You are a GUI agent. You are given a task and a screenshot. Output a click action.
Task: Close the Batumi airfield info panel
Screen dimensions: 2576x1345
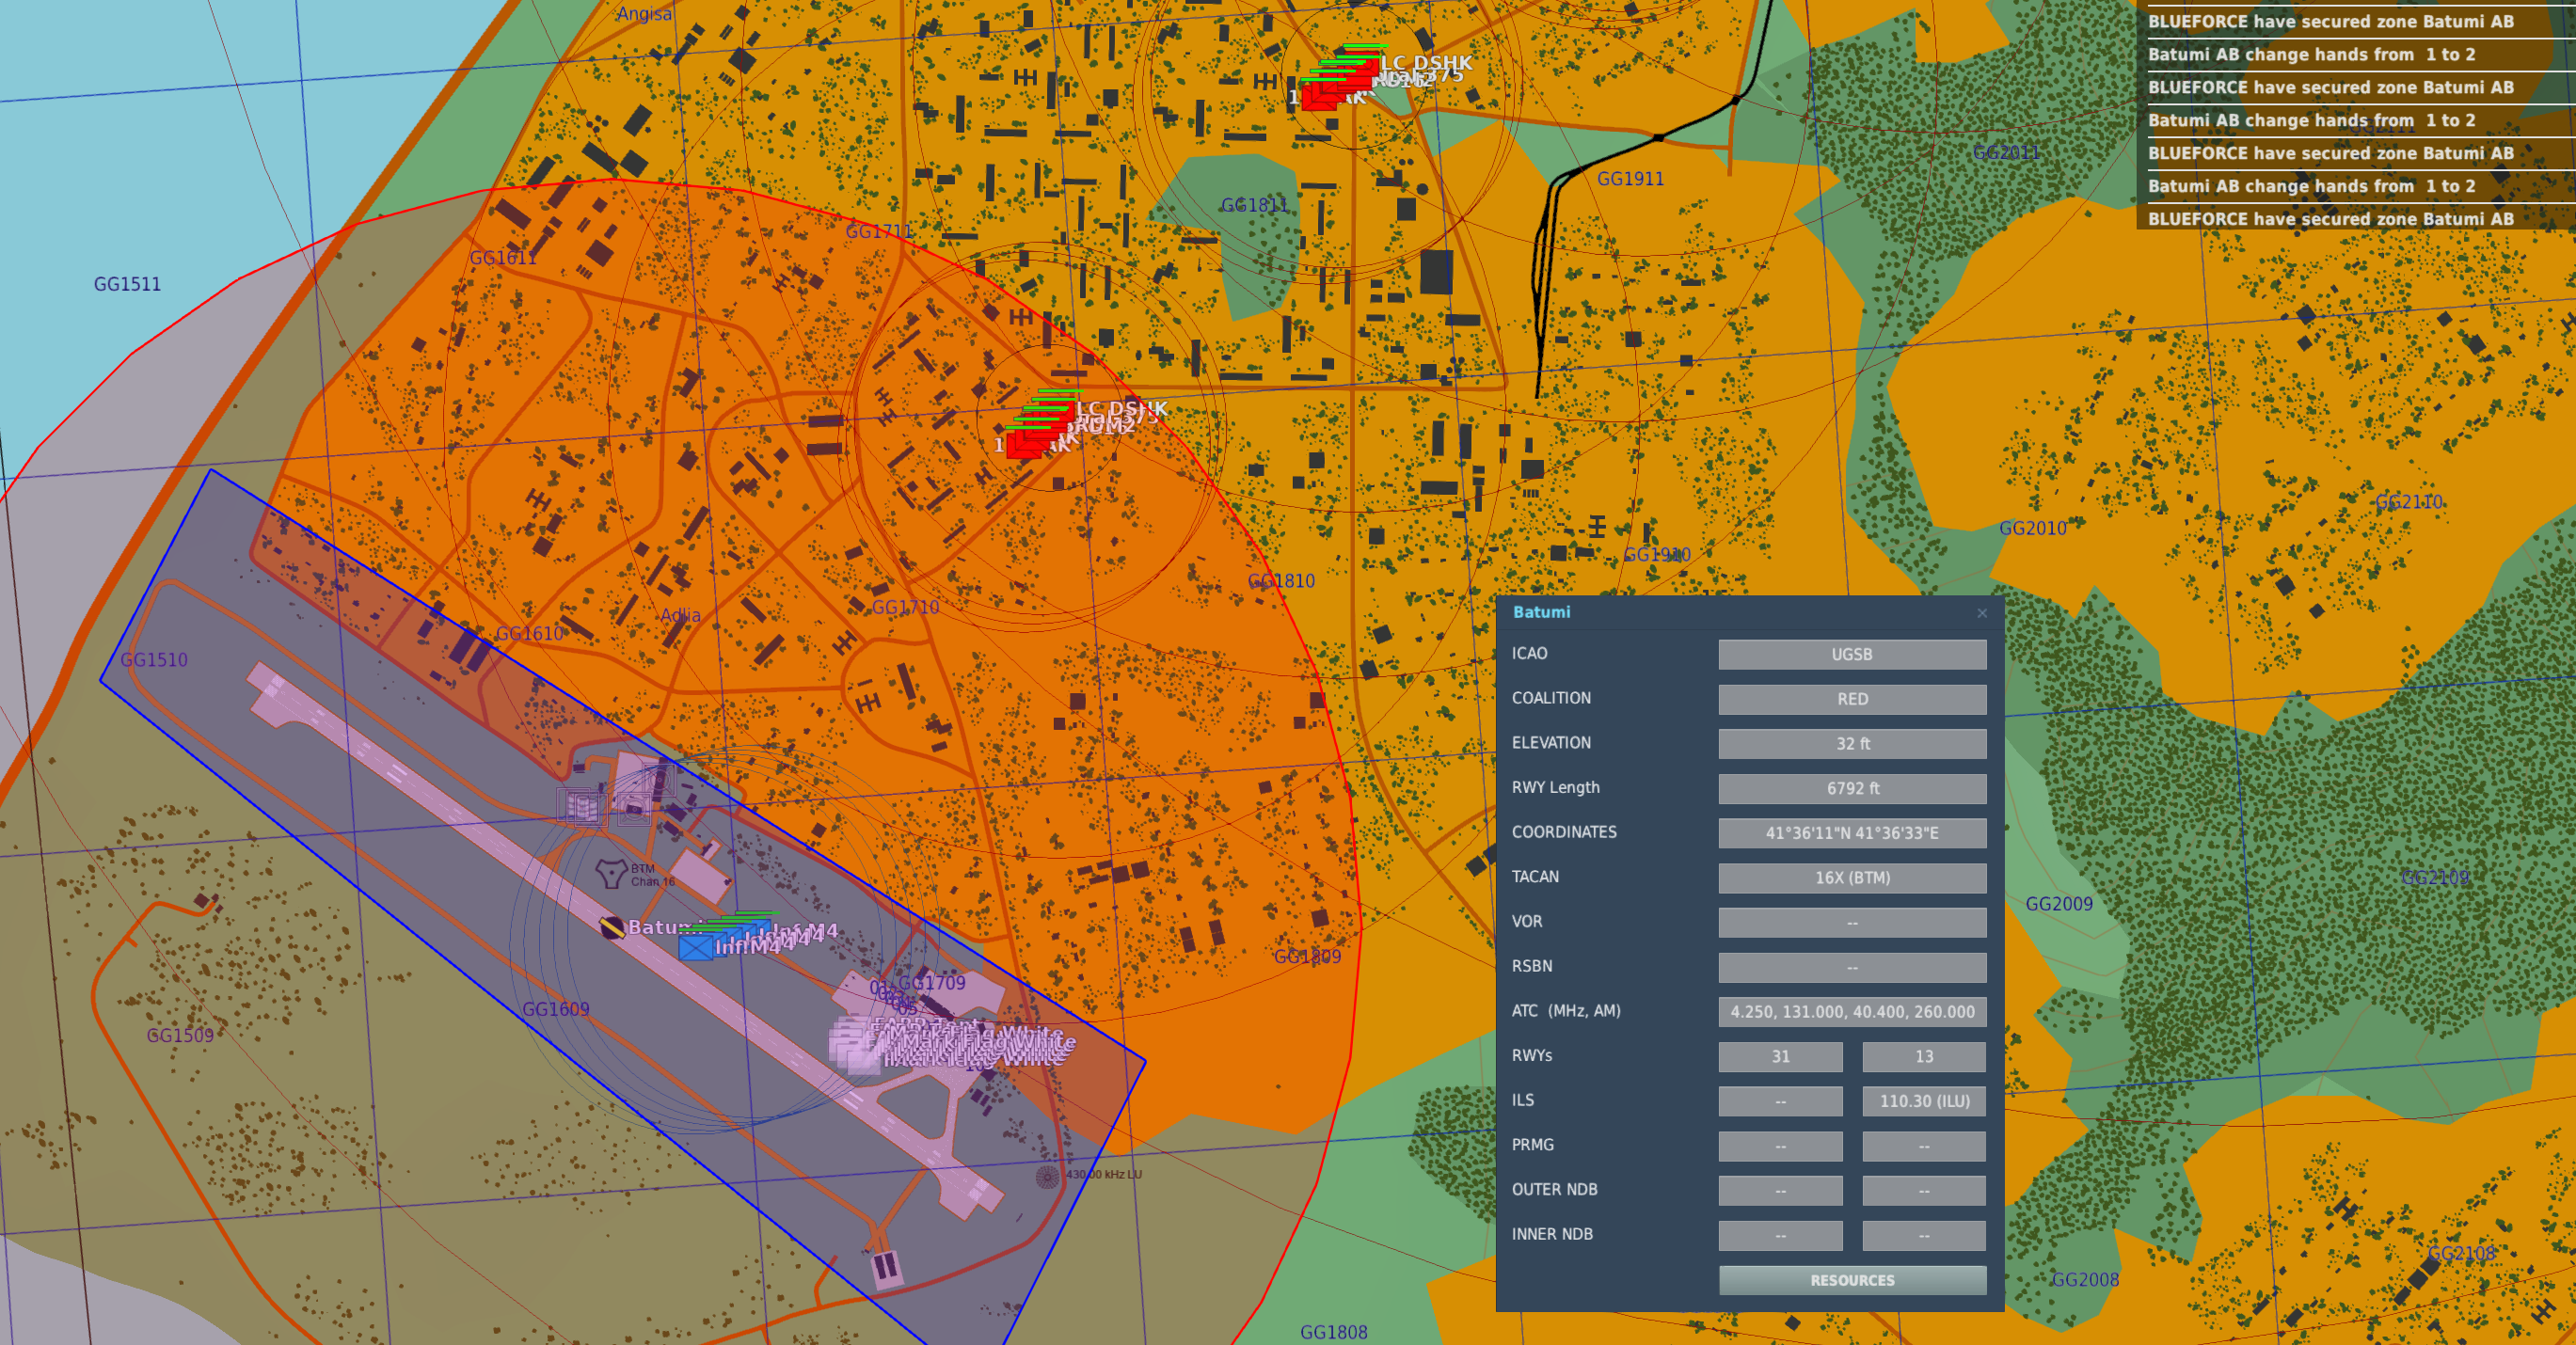pyautogui.click(x=1982, y=613)
